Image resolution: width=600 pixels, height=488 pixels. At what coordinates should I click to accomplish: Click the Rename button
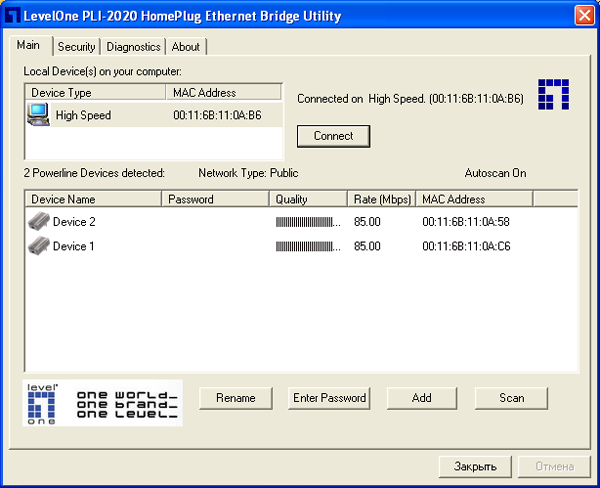coord(236,398)
